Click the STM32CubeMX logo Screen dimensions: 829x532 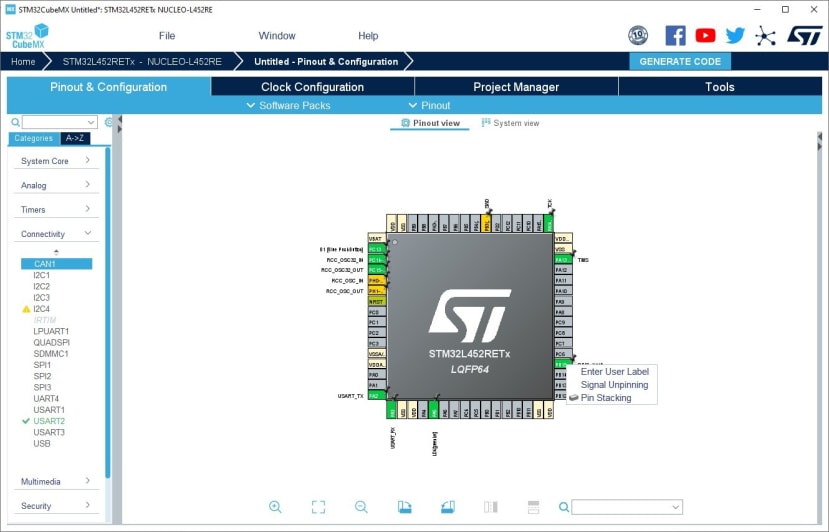[27, 36]
